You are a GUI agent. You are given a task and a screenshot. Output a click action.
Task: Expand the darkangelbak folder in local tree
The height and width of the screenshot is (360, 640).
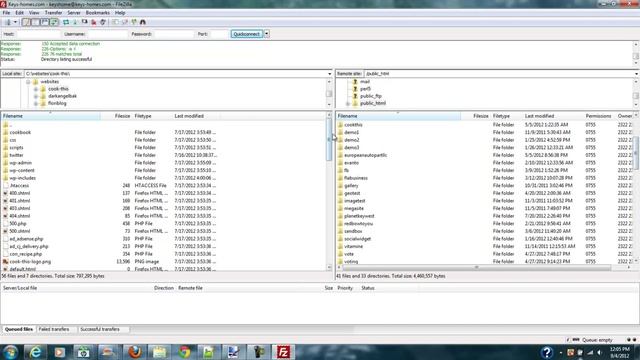click(36, 96)
